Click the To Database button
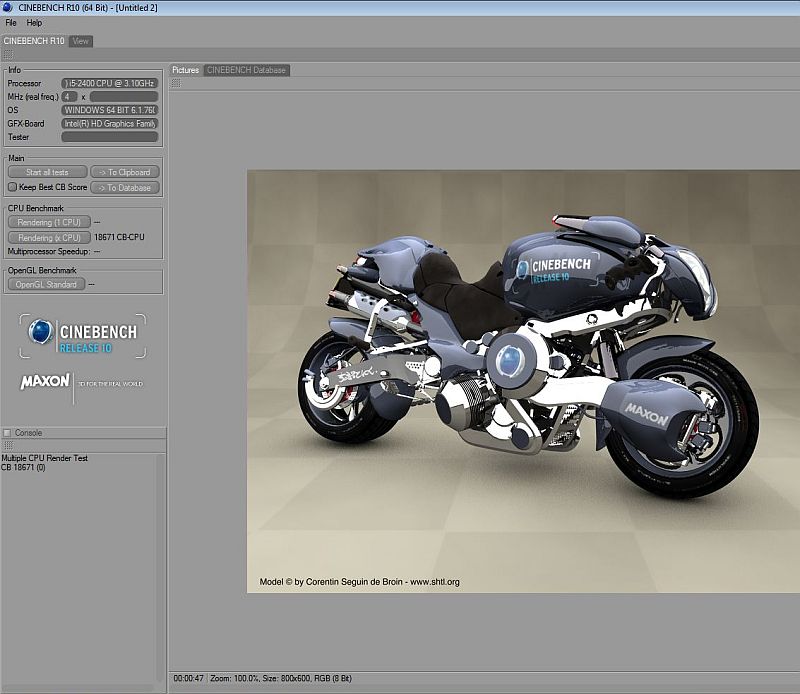800x694 pixels. 125,187
